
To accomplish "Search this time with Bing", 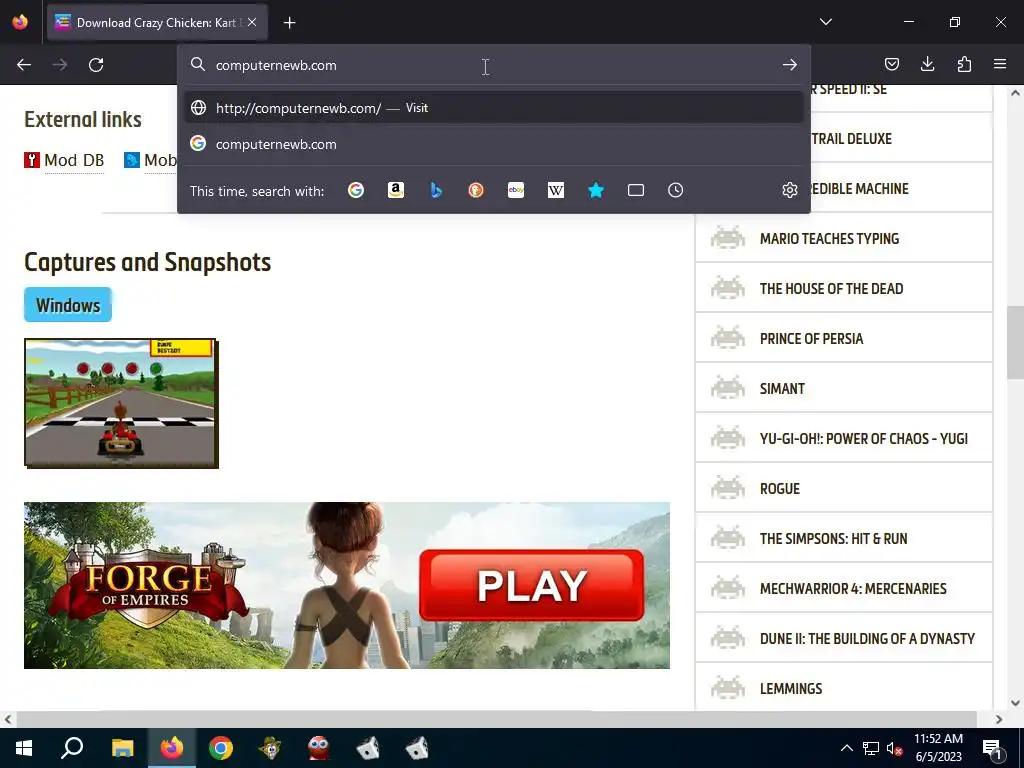I will 436,190.
